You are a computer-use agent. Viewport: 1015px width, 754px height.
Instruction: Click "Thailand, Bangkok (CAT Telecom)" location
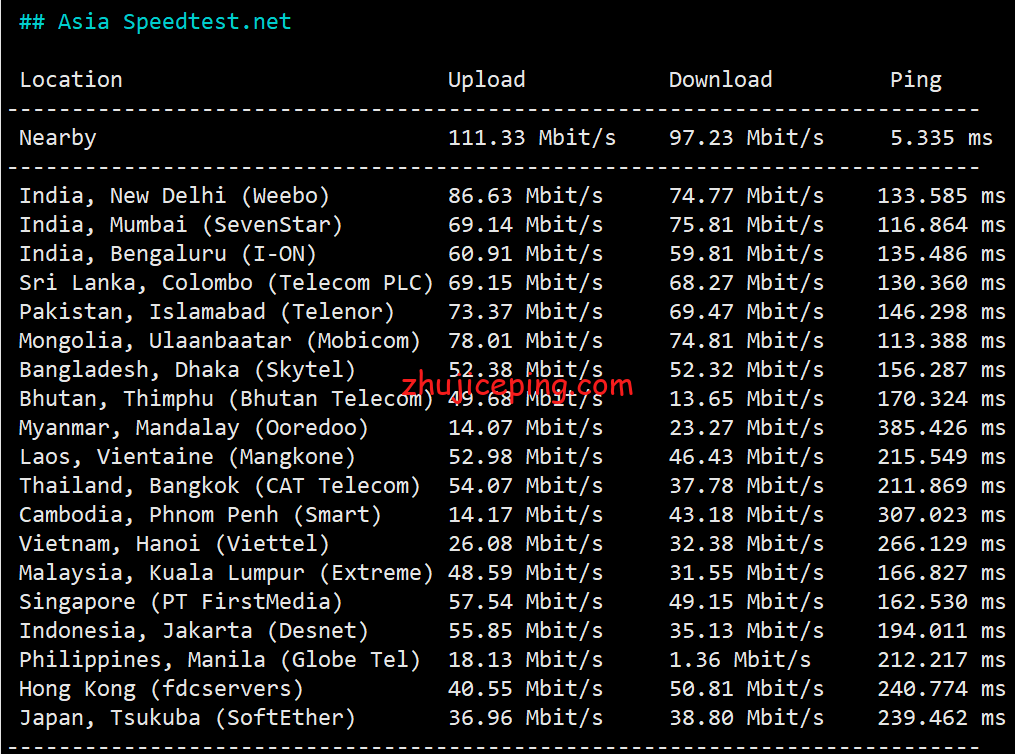pyautogui.click(x=220, y=486)
